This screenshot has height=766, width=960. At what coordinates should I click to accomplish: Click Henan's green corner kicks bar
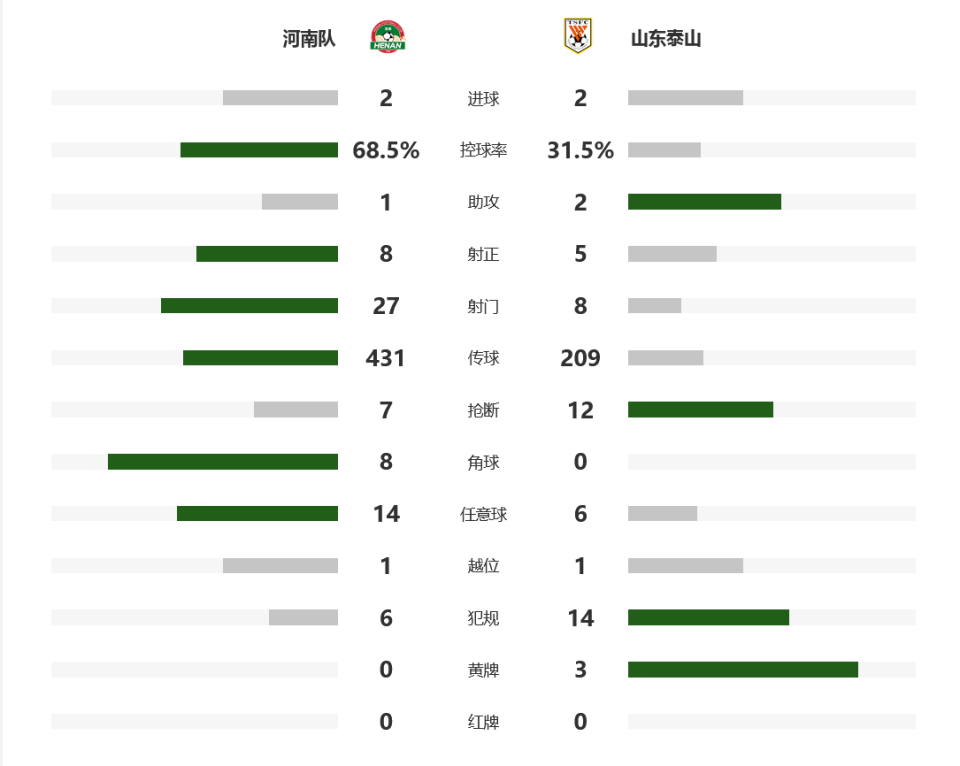pyautogui.click(x=223, y=462)
